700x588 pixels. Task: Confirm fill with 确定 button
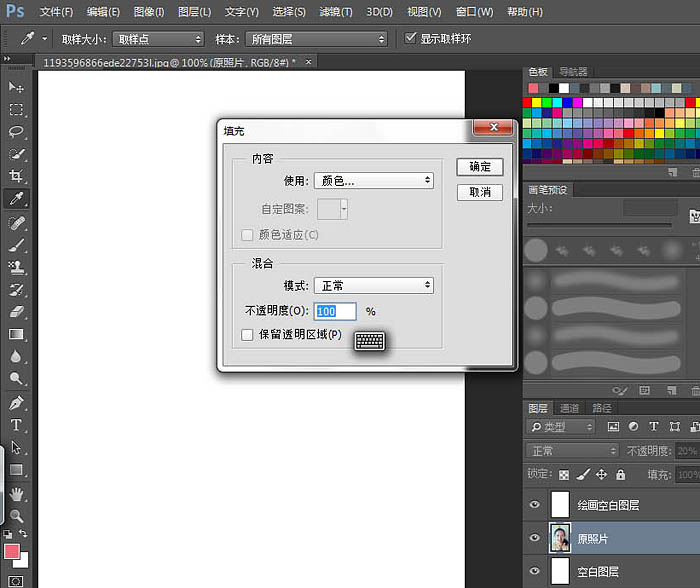pos(480,167)
